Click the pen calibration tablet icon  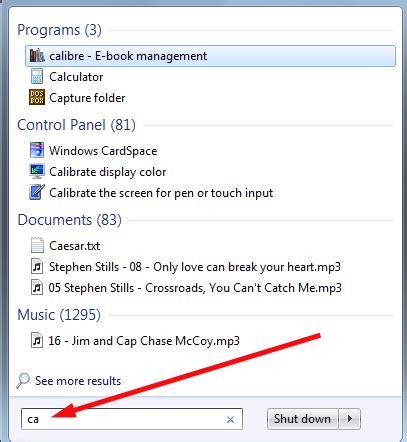(37, 192)
